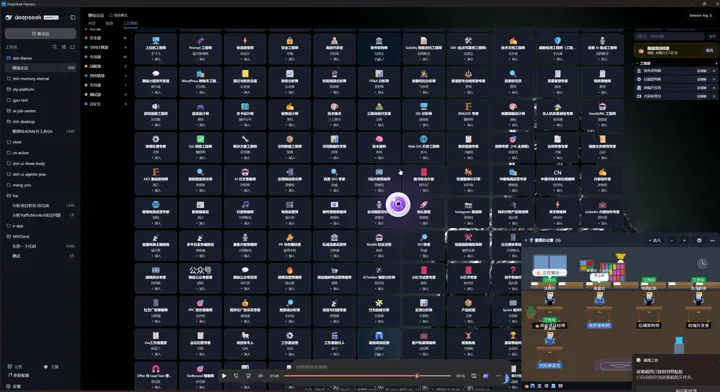Viewport: 720px width, 392px height.
Task: Open office panel gear settings
Action: tap(699, 240)
